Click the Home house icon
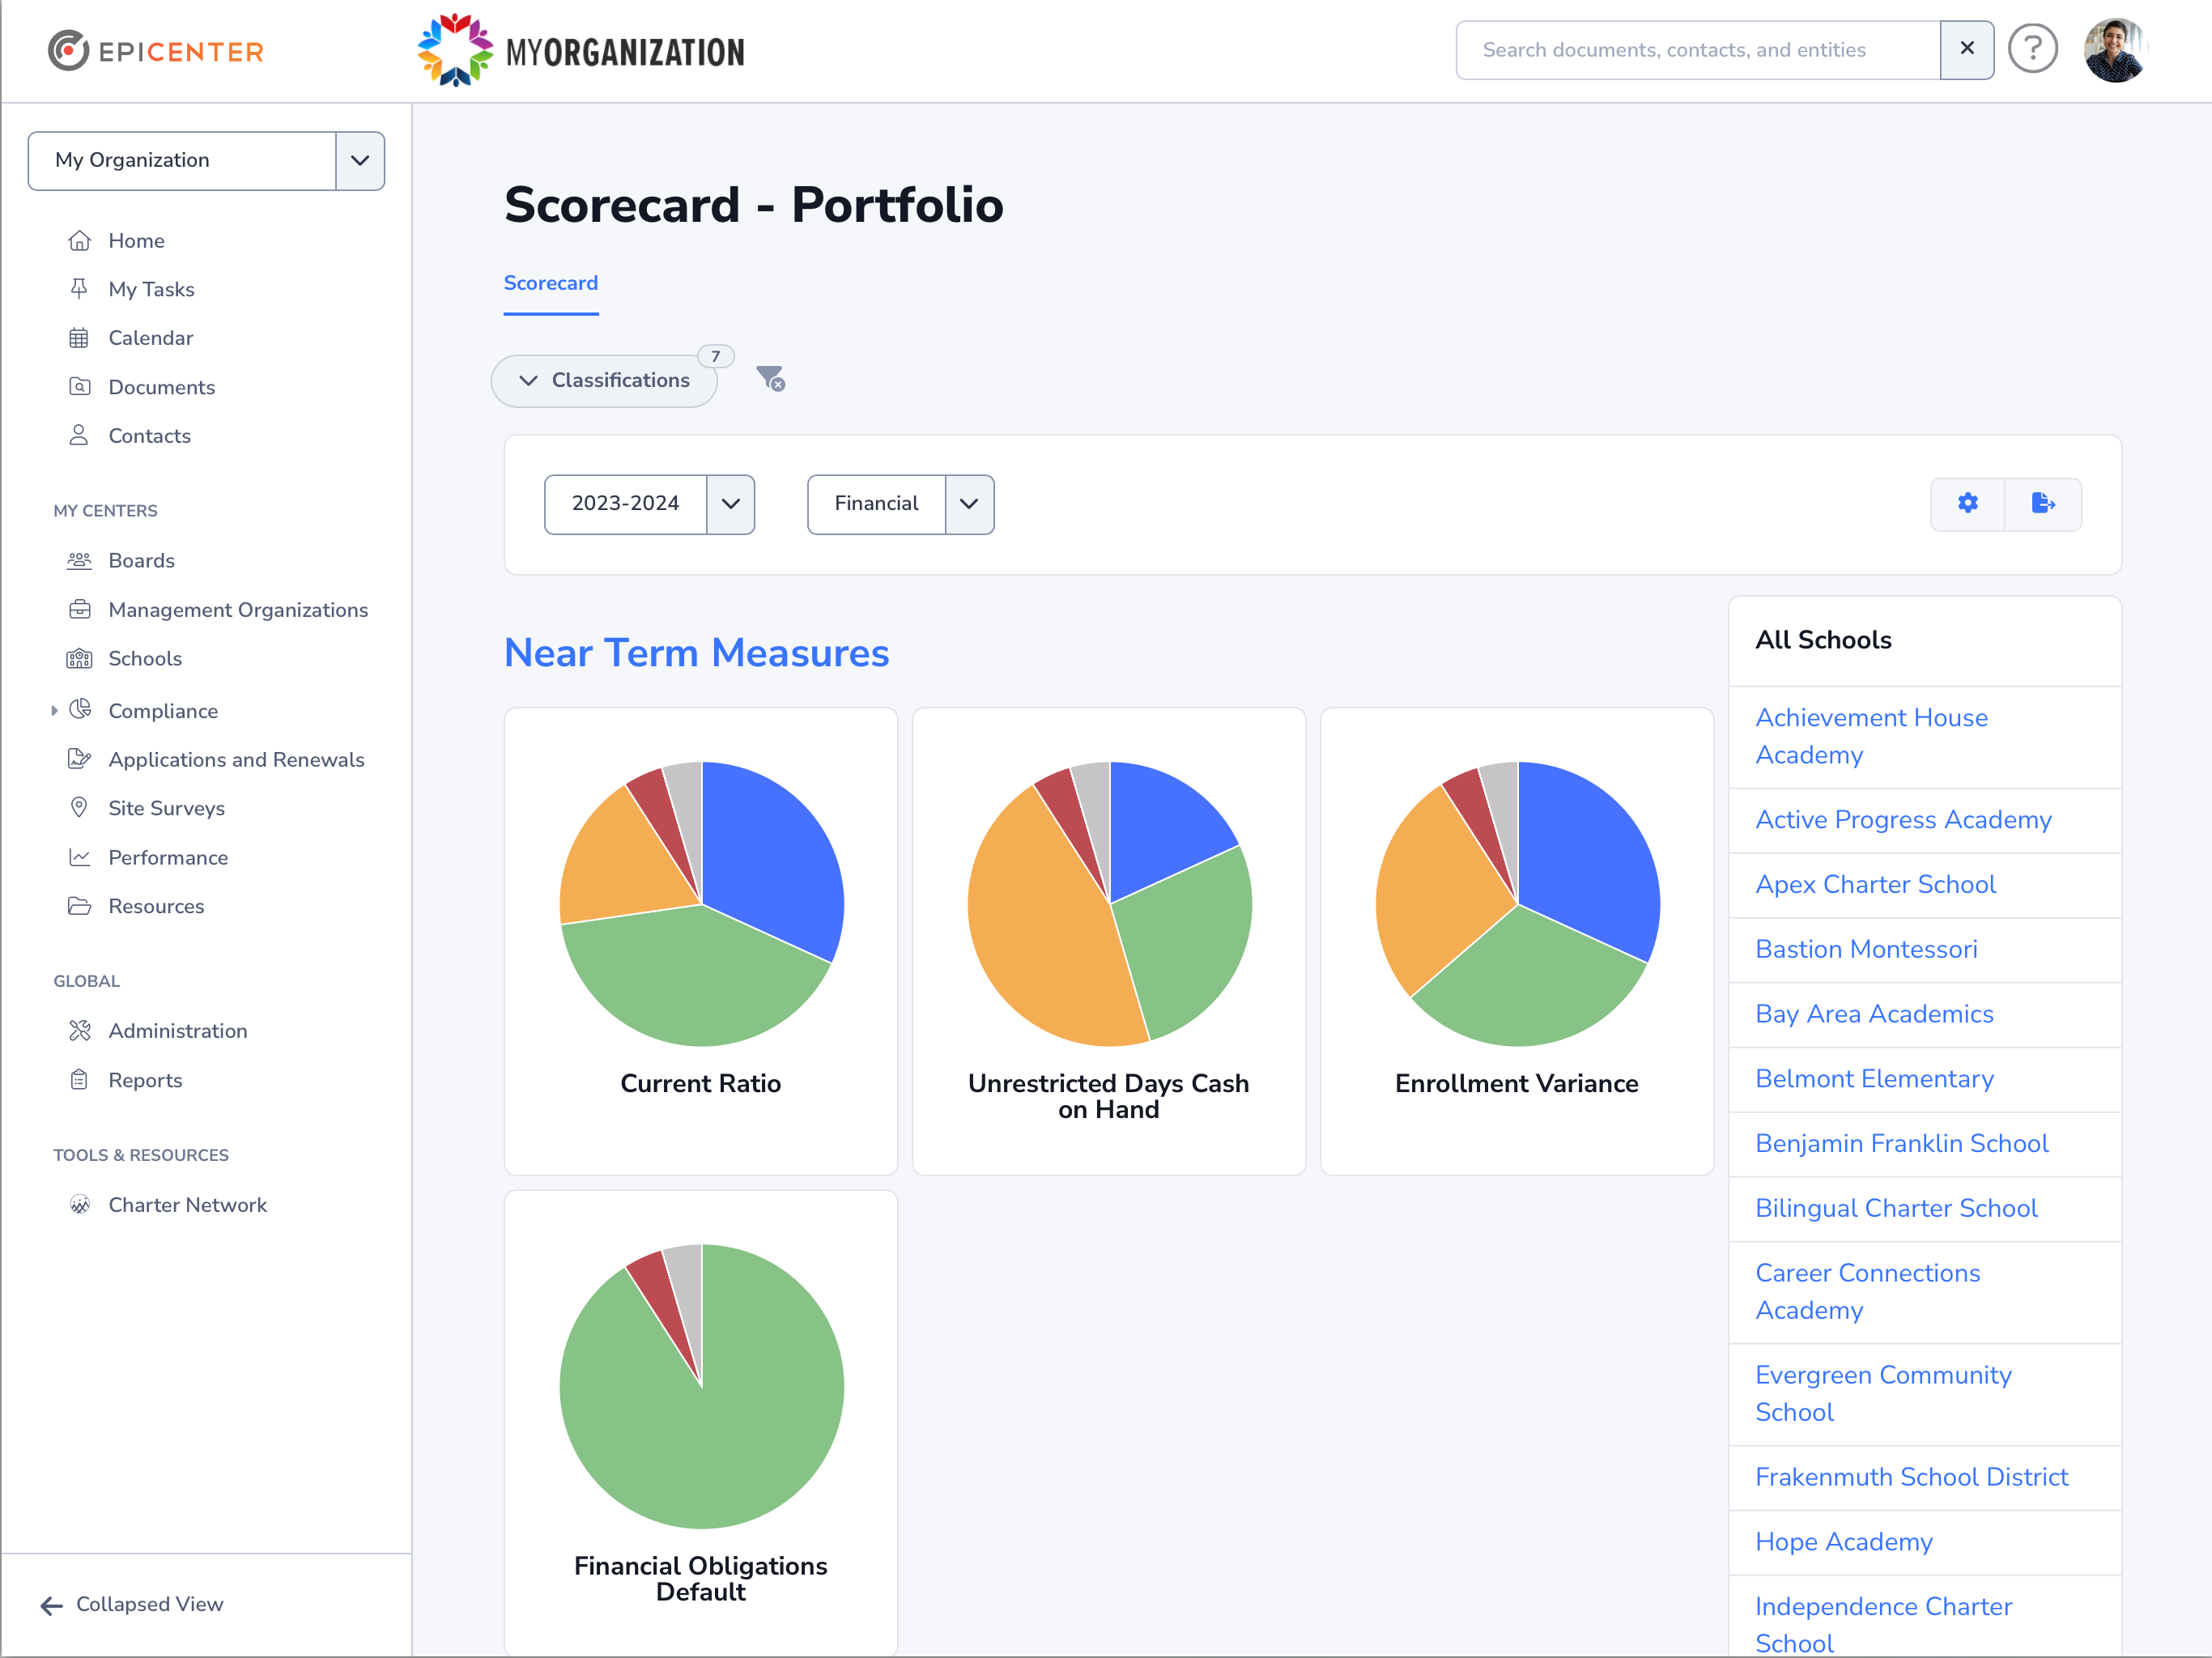The height and width of the screenshot is (1658, 2212). click(79, 240)
